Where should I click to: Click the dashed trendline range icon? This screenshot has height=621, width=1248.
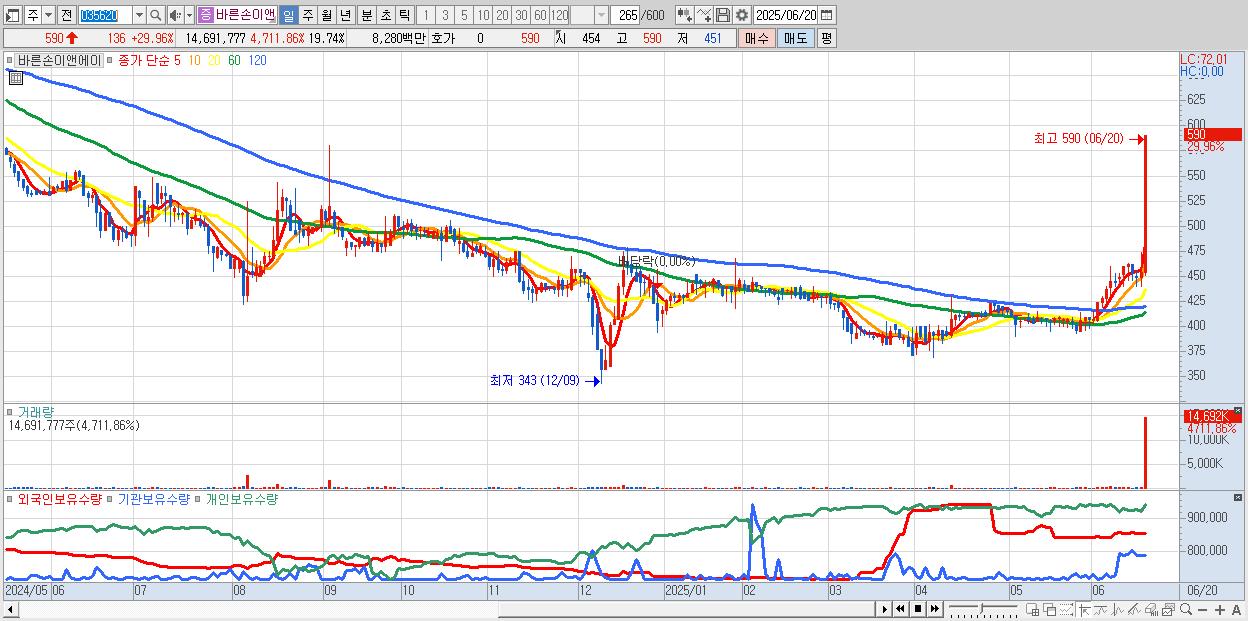click(1066, 609)
